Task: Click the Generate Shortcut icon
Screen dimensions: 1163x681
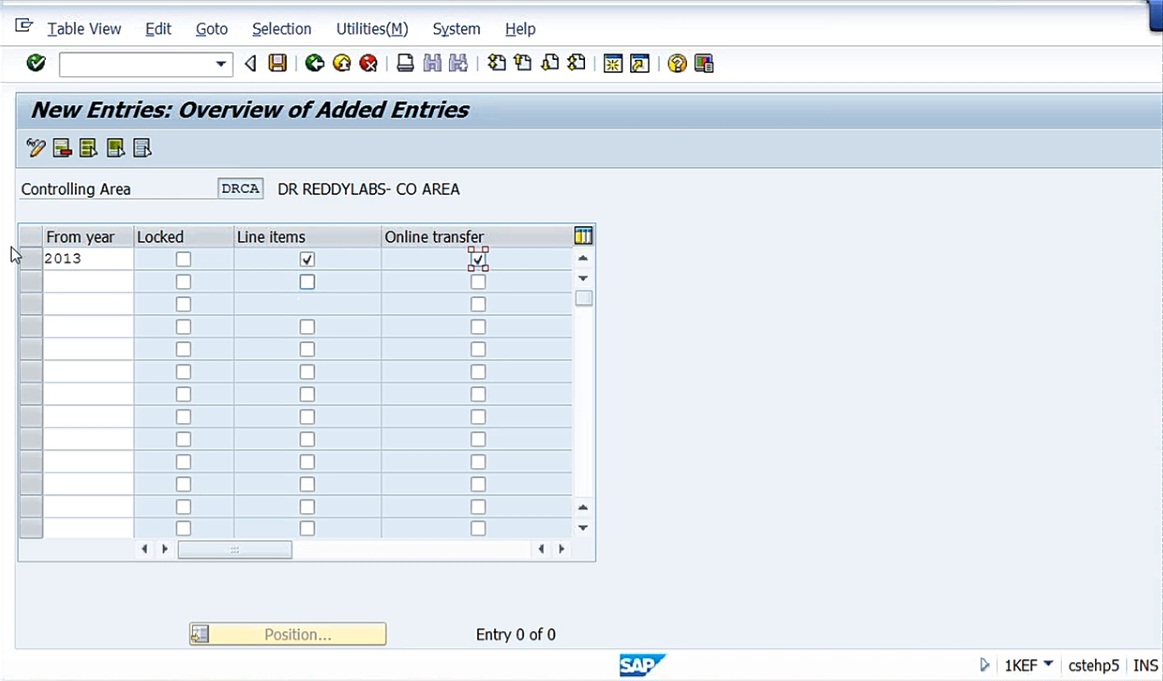Action: point(639,64)
